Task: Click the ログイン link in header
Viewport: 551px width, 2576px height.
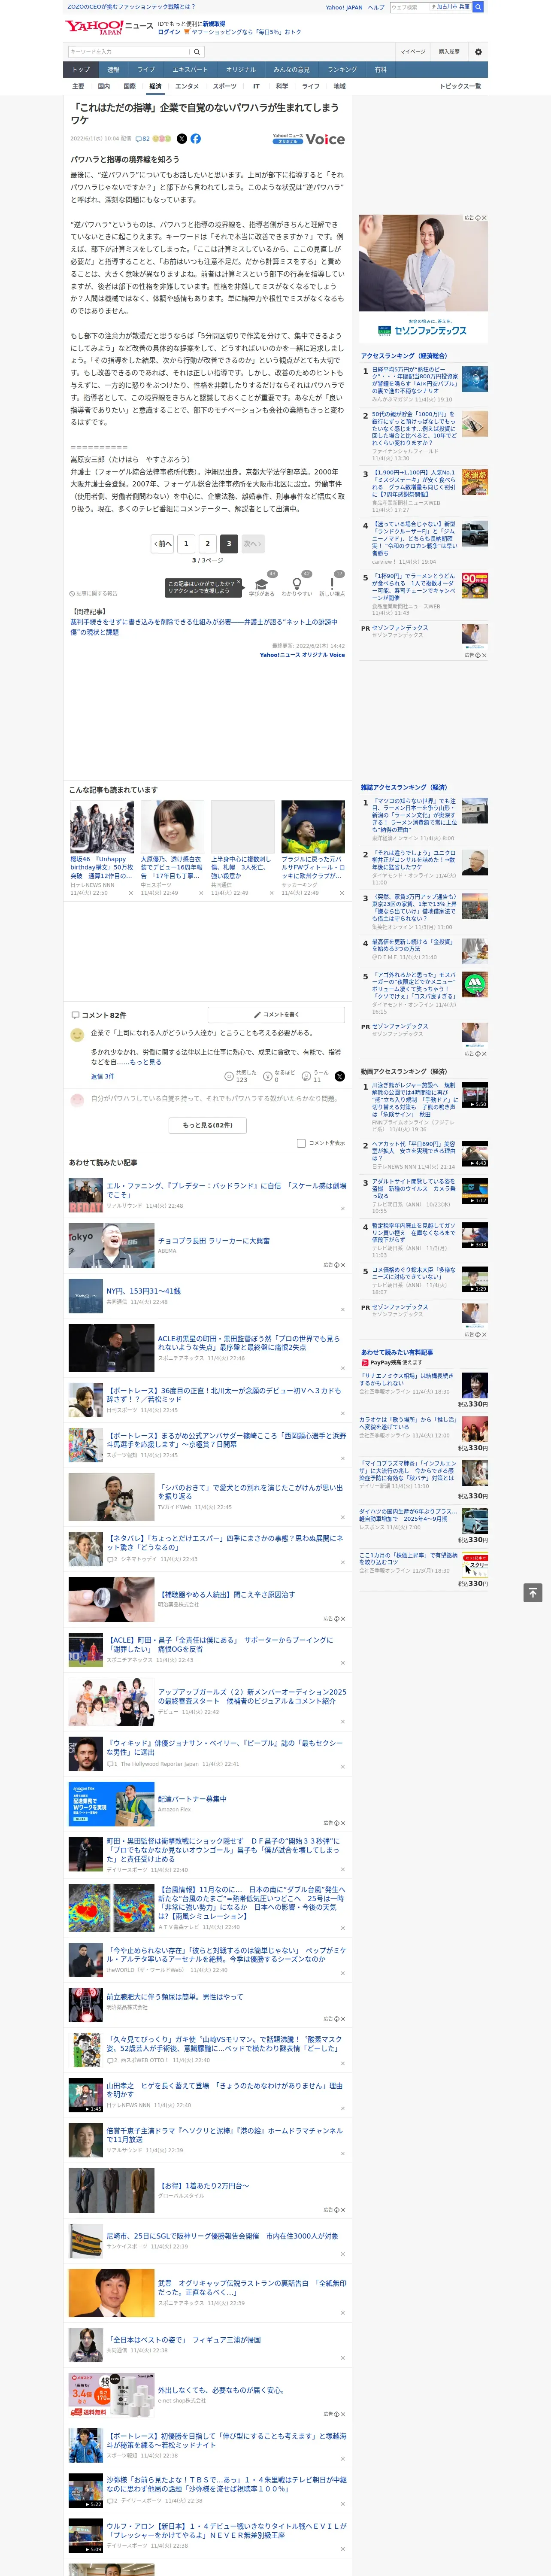Action: [169, 32]
